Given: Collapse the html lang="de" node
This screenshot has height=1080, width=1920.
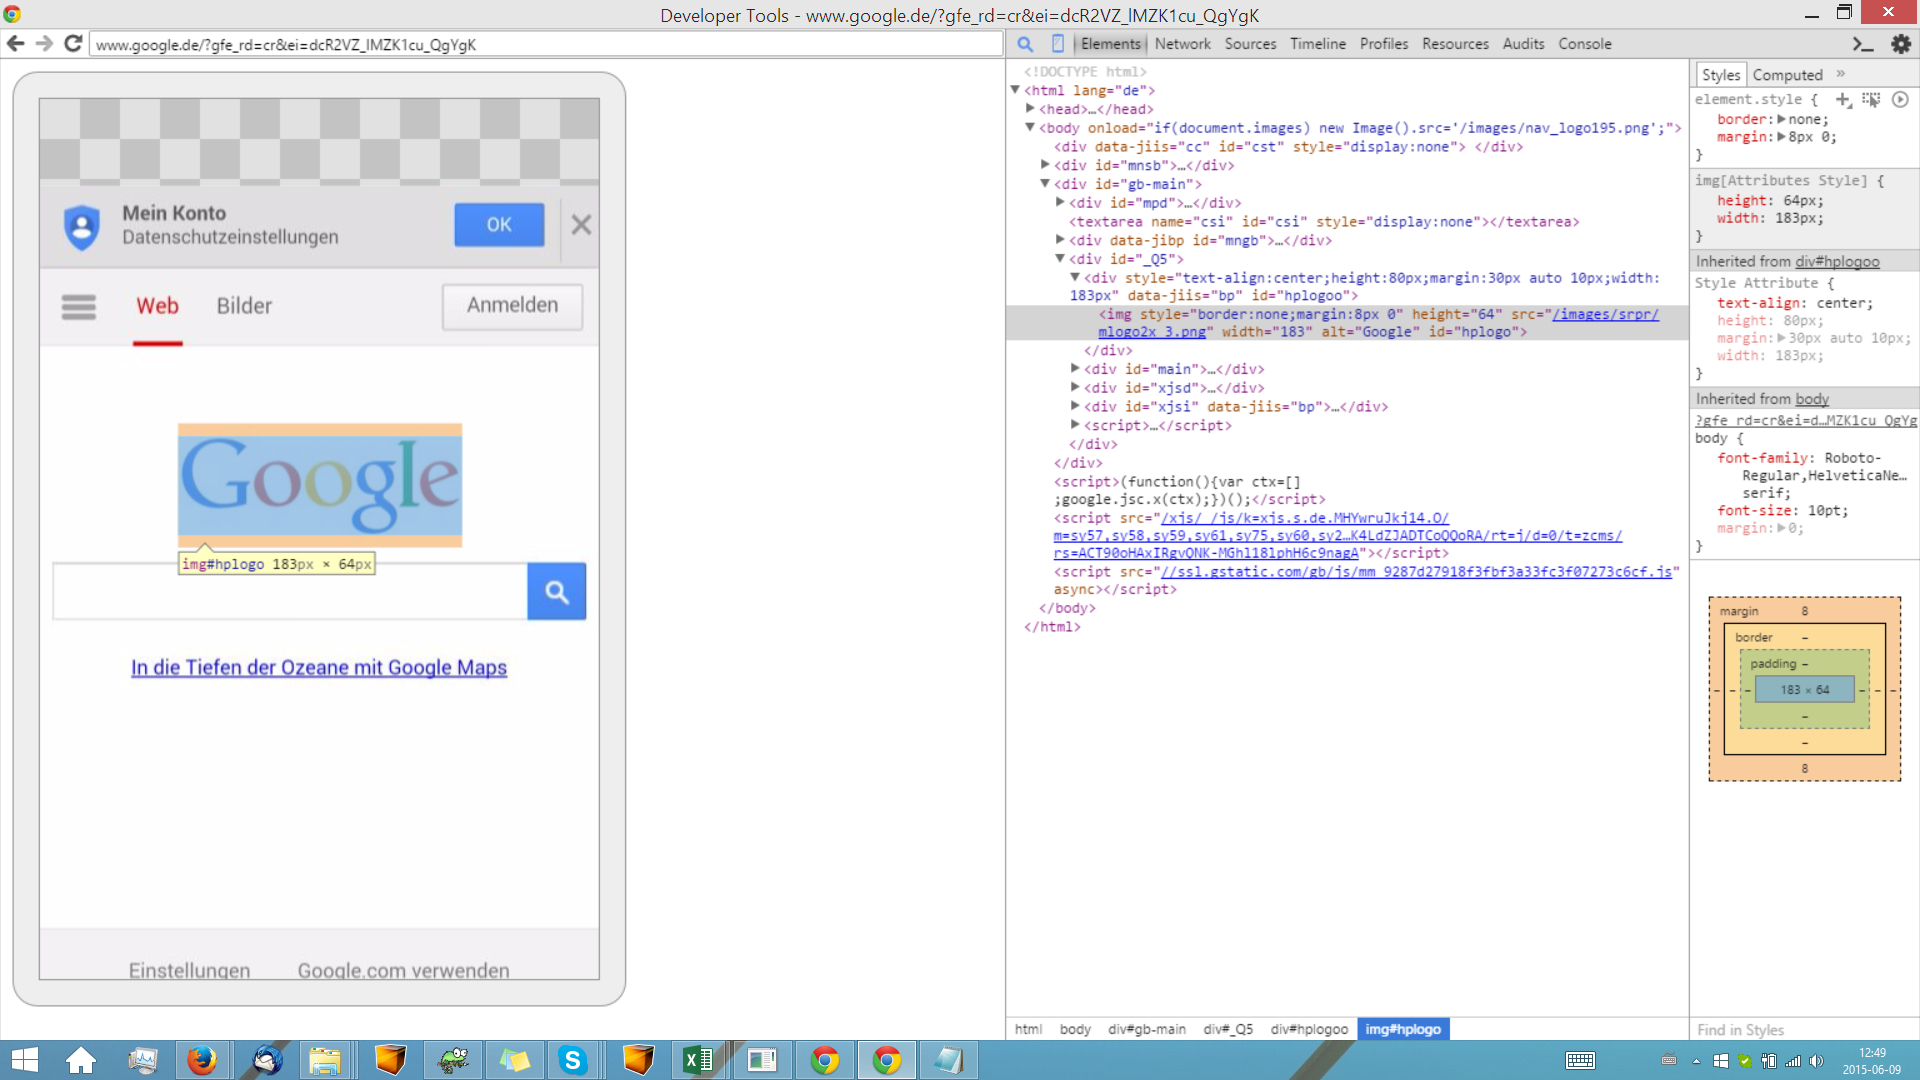Looking at the screenshot, I should point(1015,90).
